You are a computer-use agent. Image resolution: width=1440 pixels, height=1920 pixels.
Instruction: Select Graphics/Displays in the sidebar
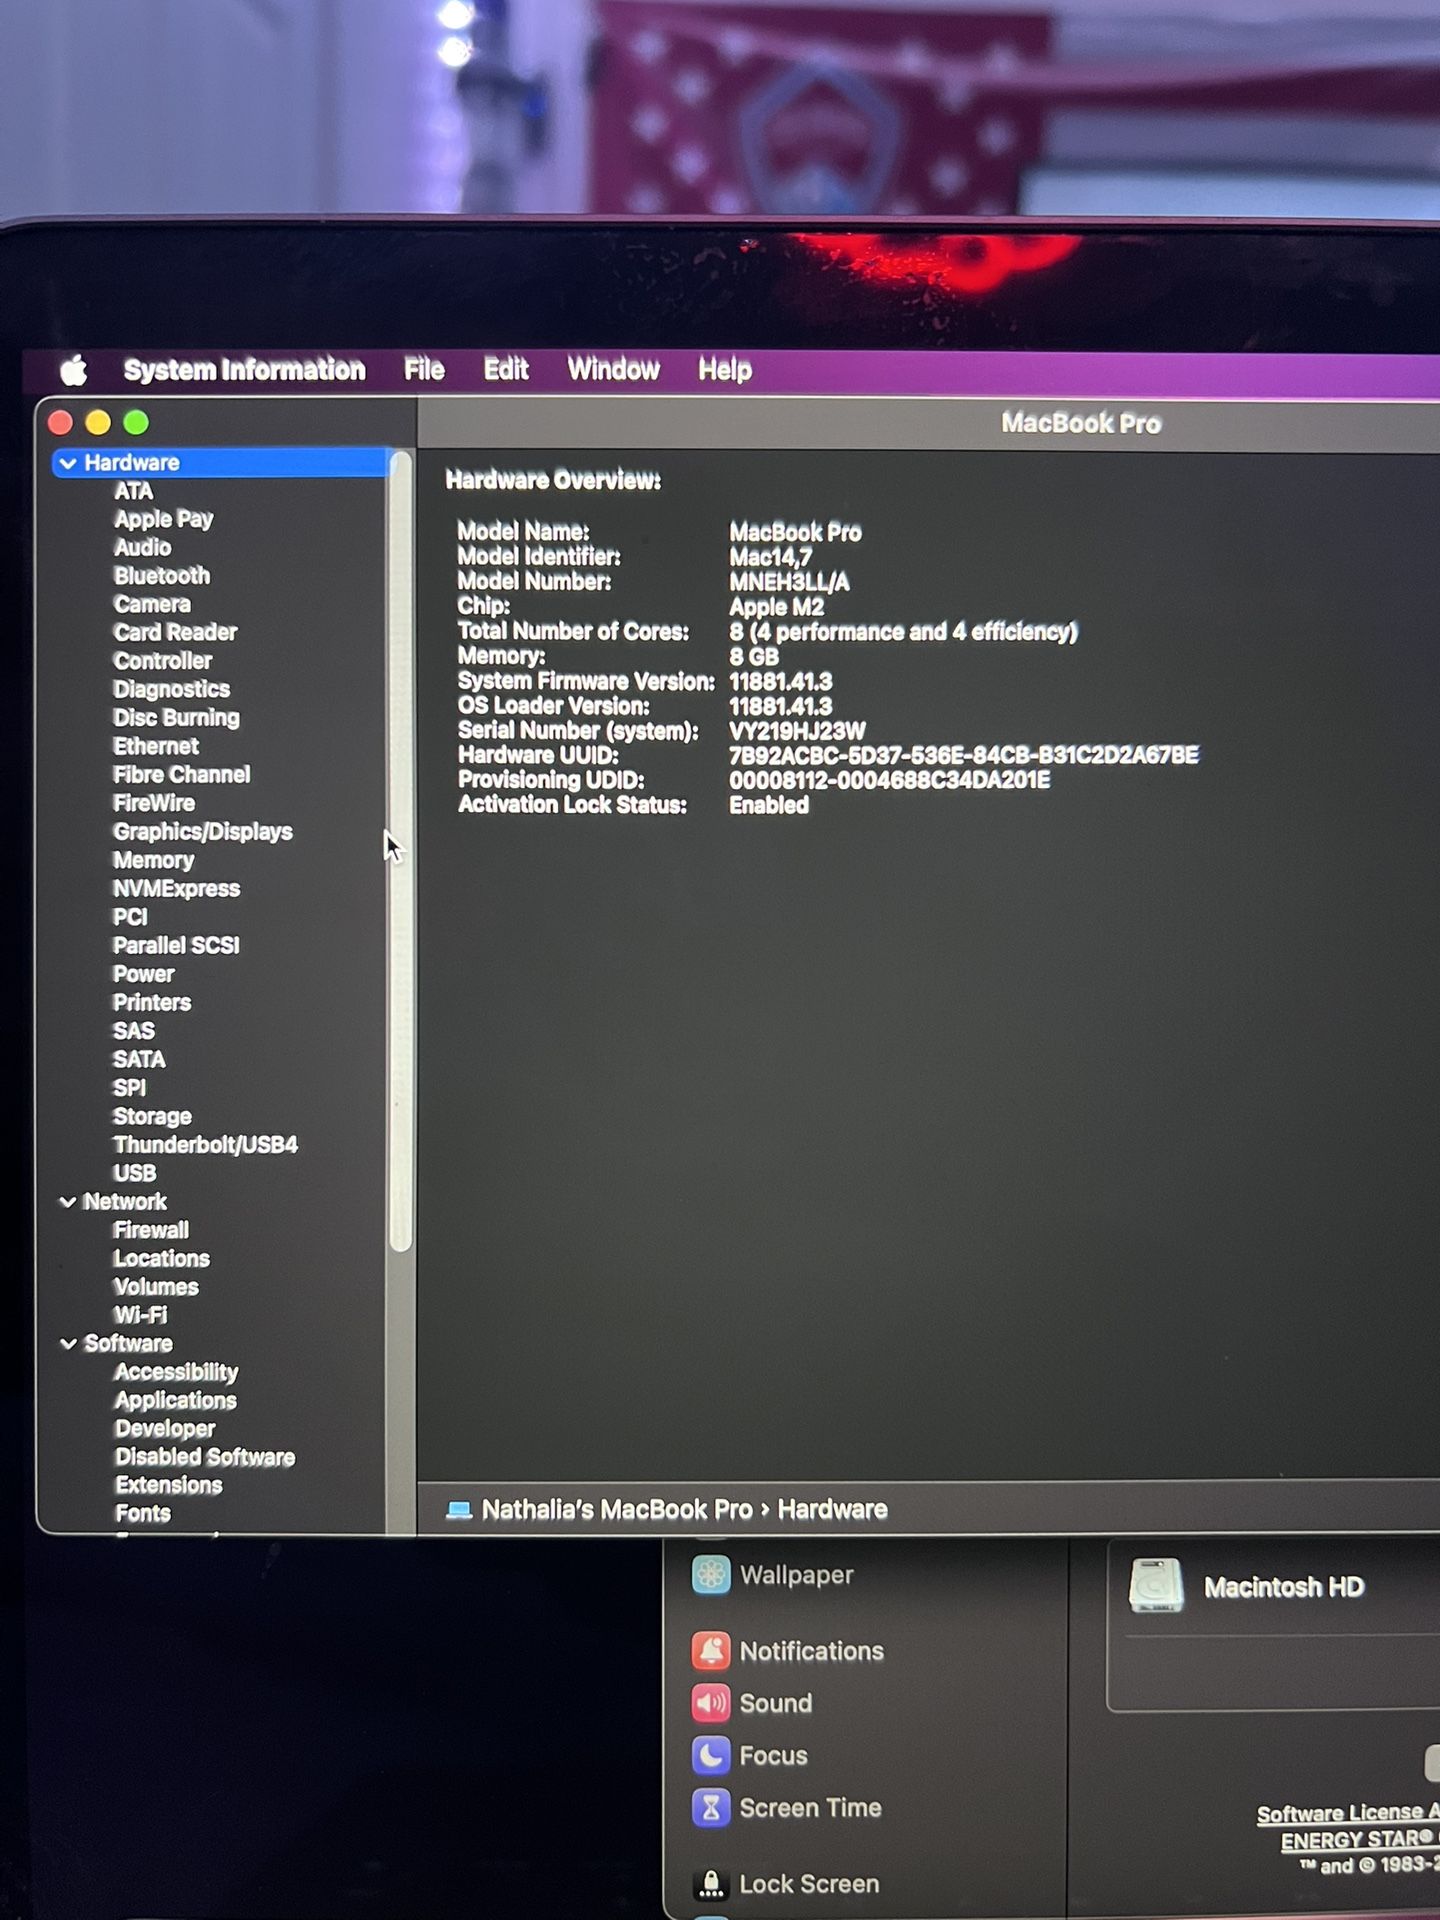pos(203,832)
